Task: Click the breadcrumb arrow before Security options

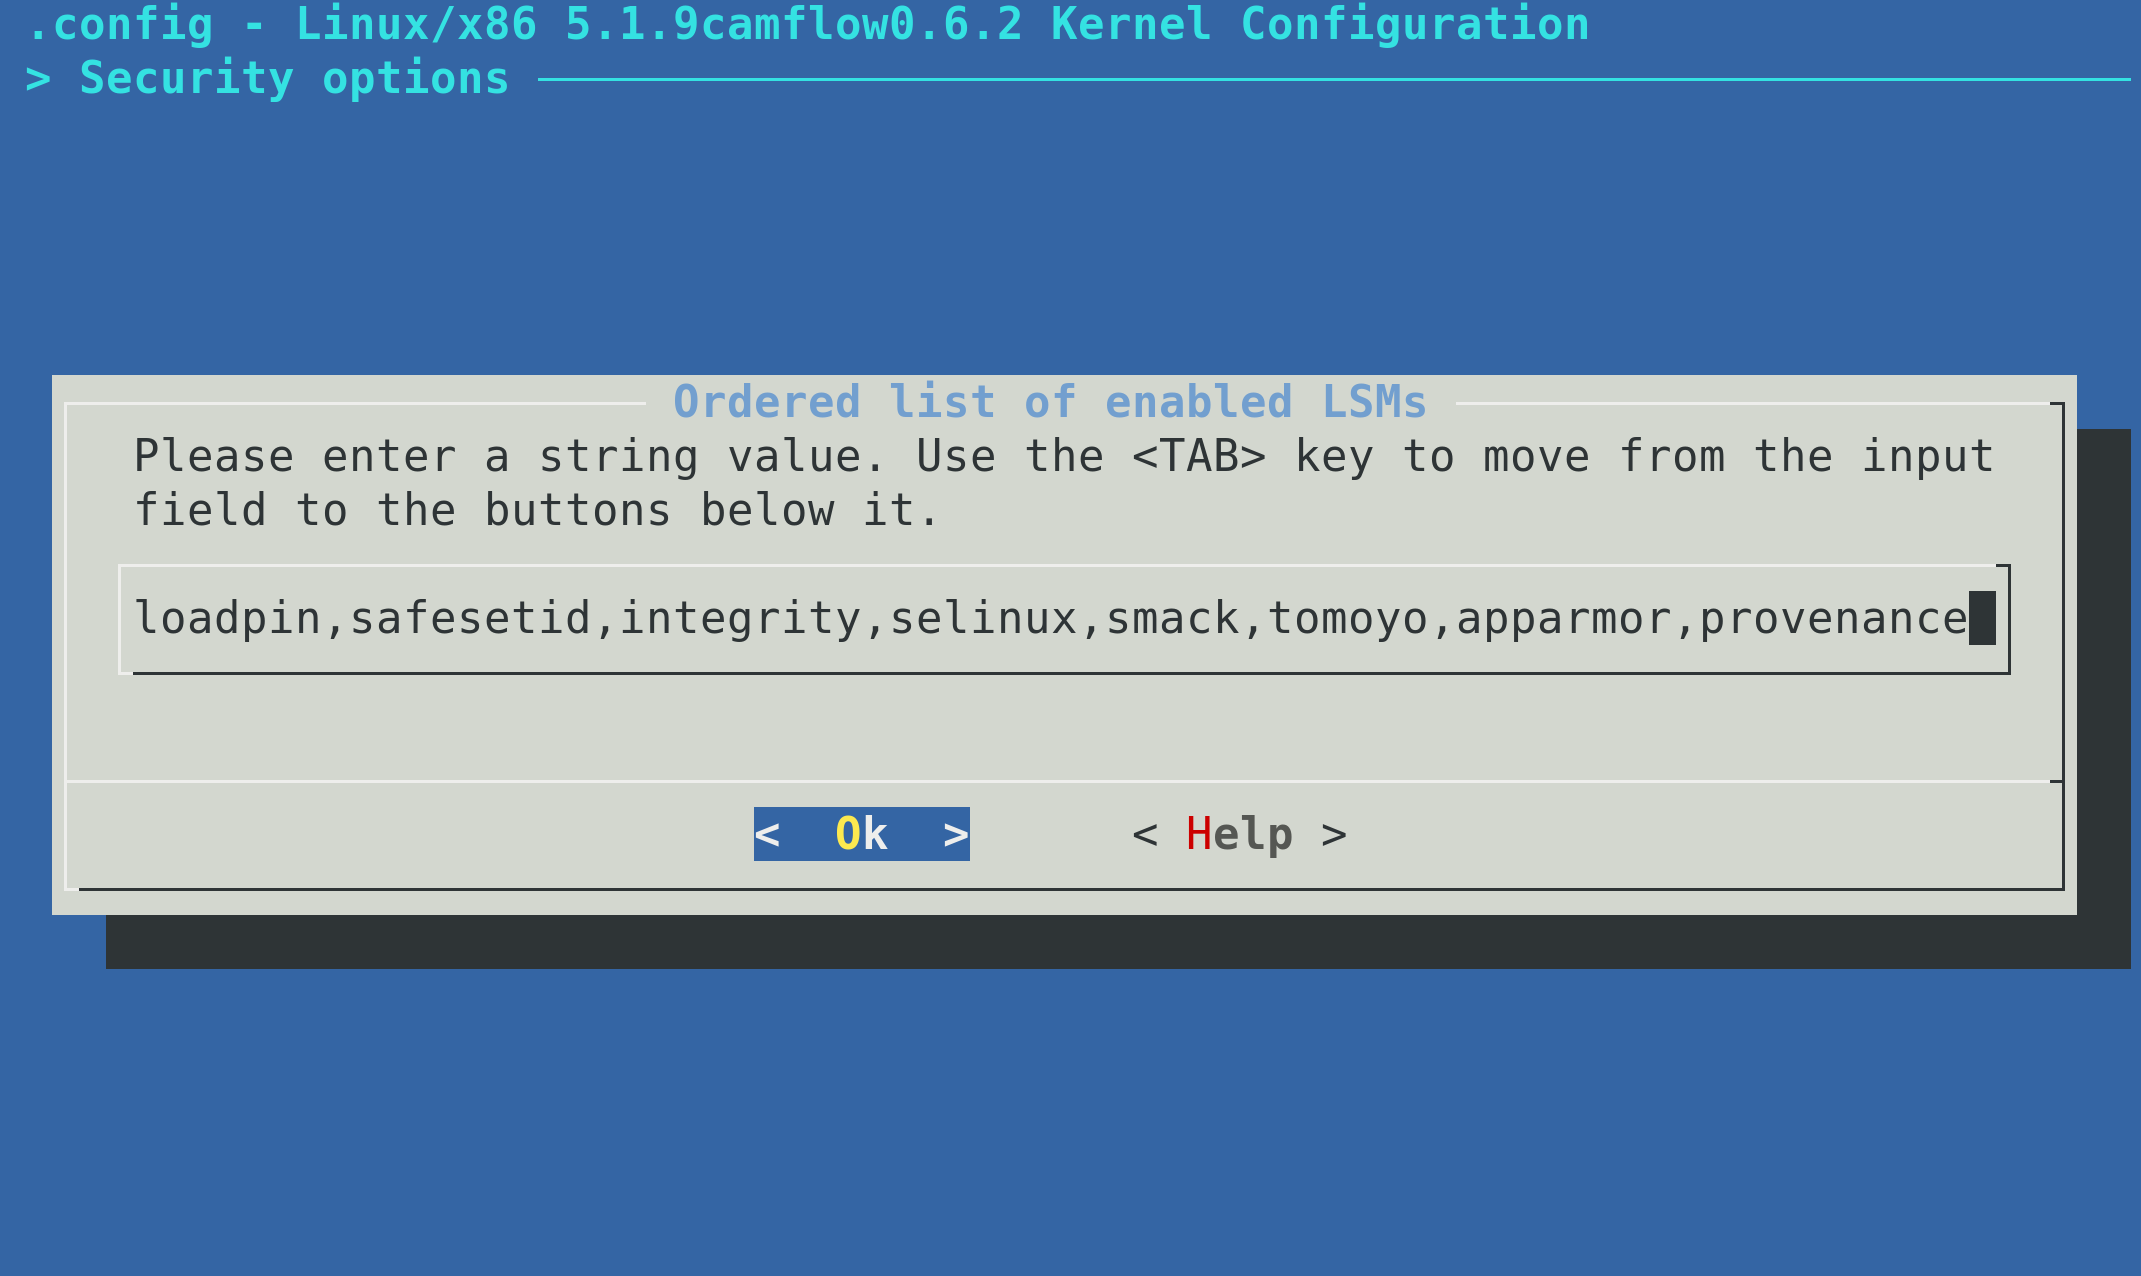Action: point(38,78)
